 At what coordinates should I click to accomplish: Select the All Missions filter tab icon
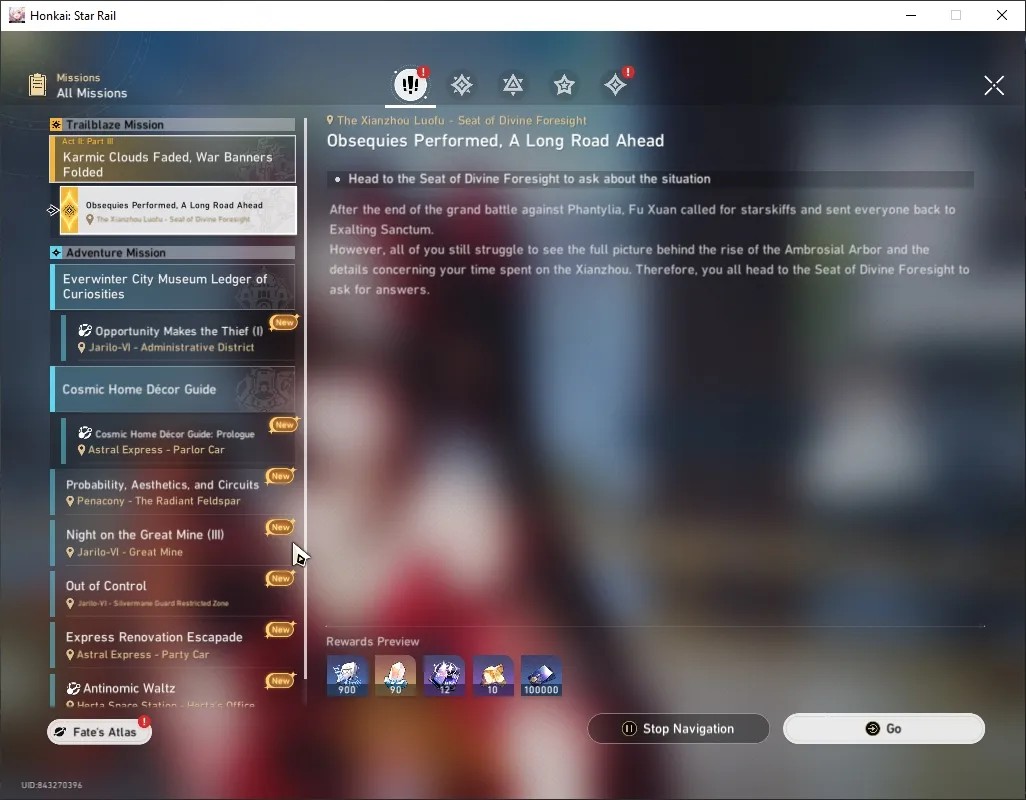[x=410, y=84]
